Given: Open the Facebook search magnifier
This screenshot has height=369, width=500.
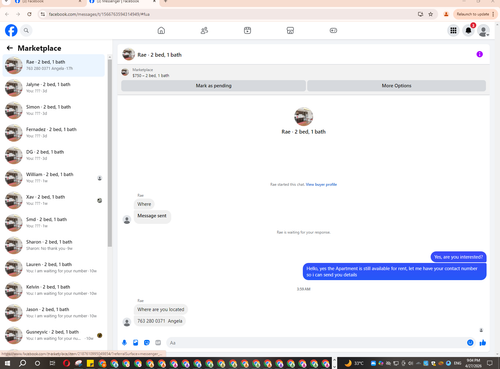Looking at the screenshot, I should click(x=26, y=31).
